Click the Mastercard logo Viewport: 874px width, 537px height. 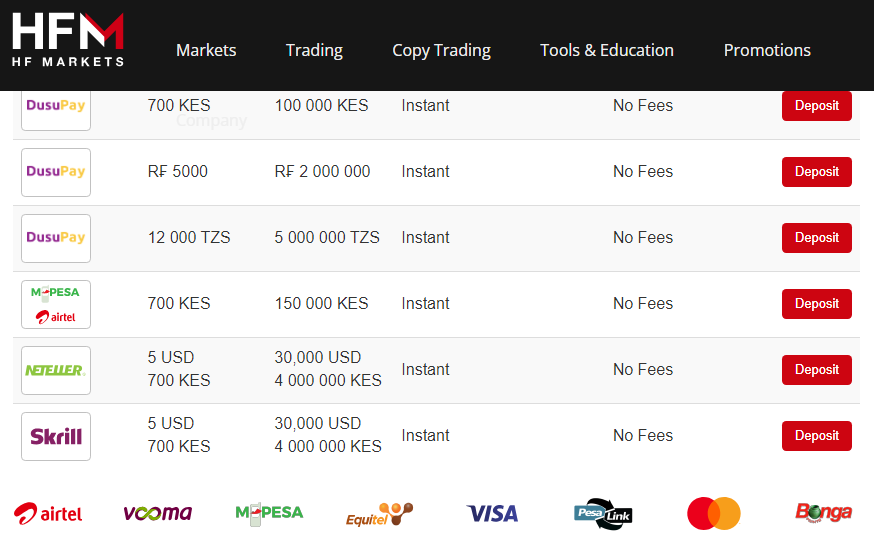click(714, 513)
